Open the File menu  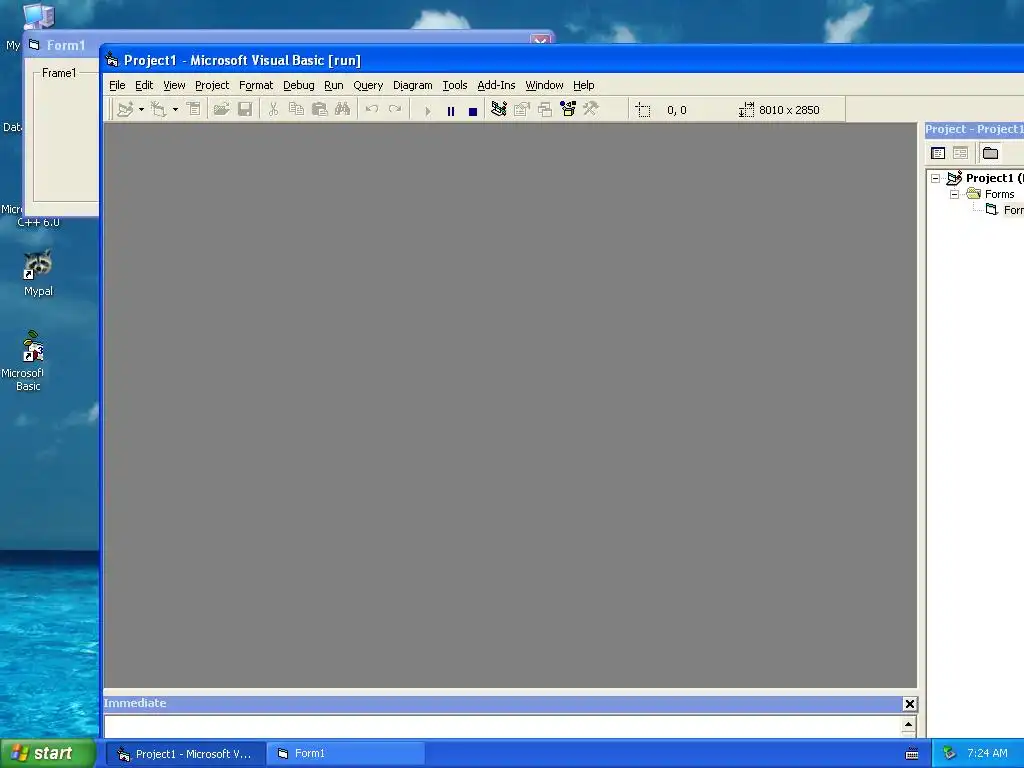(118, 85)
